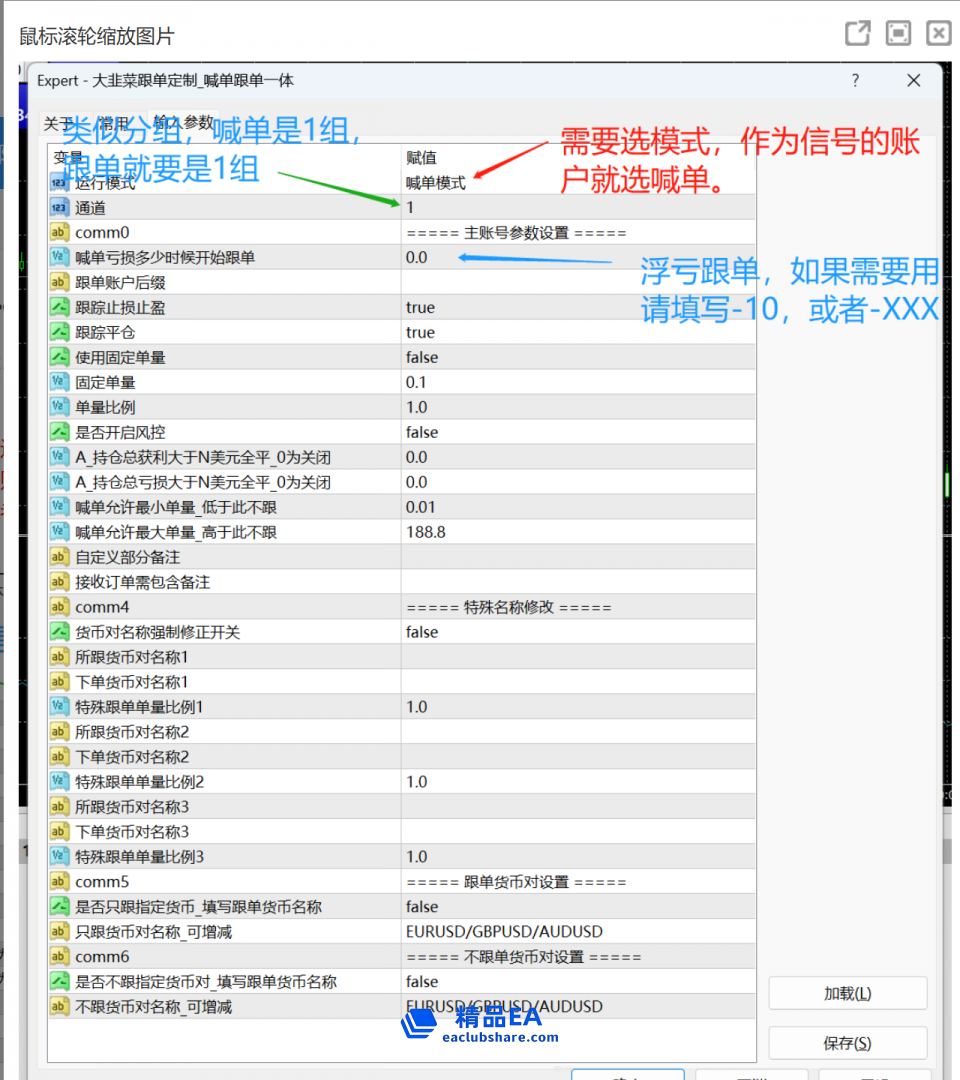960x1080 pixels.
Task: Open the false dropdown for 是否不跟指定货币对
Action: 500,981
